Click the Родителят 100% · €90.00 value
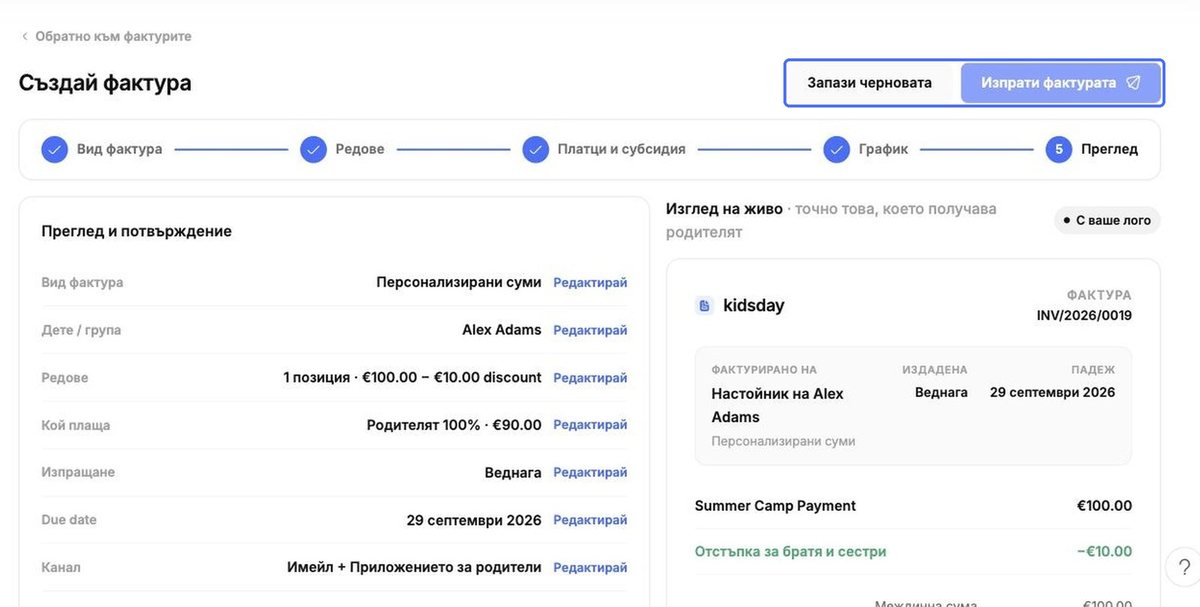The image size is (1200, 607). [x=454, y=425]
